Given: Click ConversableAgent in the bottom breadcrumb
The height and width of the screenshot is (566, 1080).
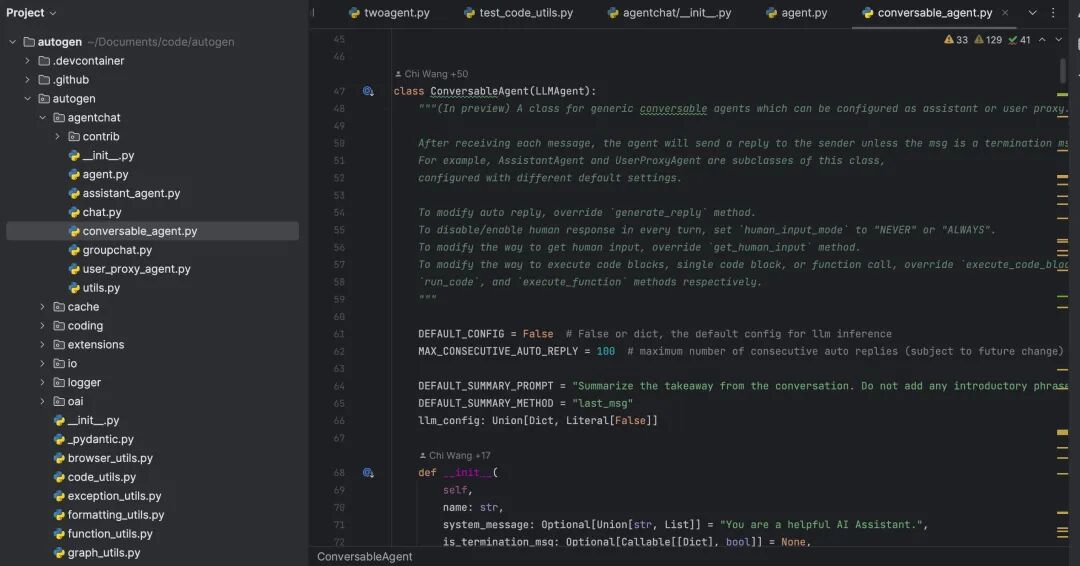Looking at the screenshot, I should 365,557.
